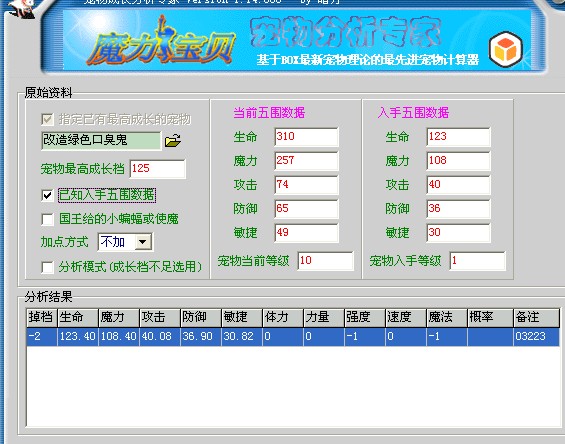Enable 分析模式(成长档不足选用) checkbox

click(47, 267)
